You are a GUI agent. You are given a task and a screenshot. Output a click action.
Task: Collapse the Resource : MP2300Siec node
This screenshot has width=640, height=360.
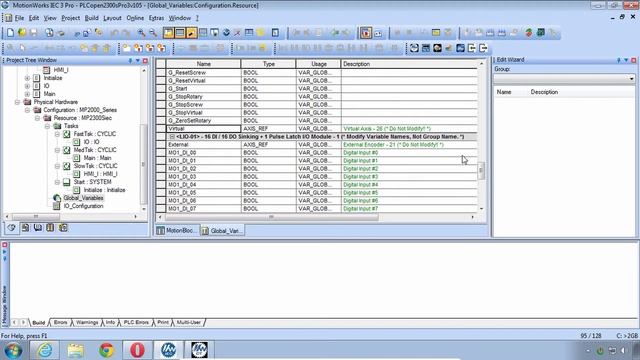[38, 118]
